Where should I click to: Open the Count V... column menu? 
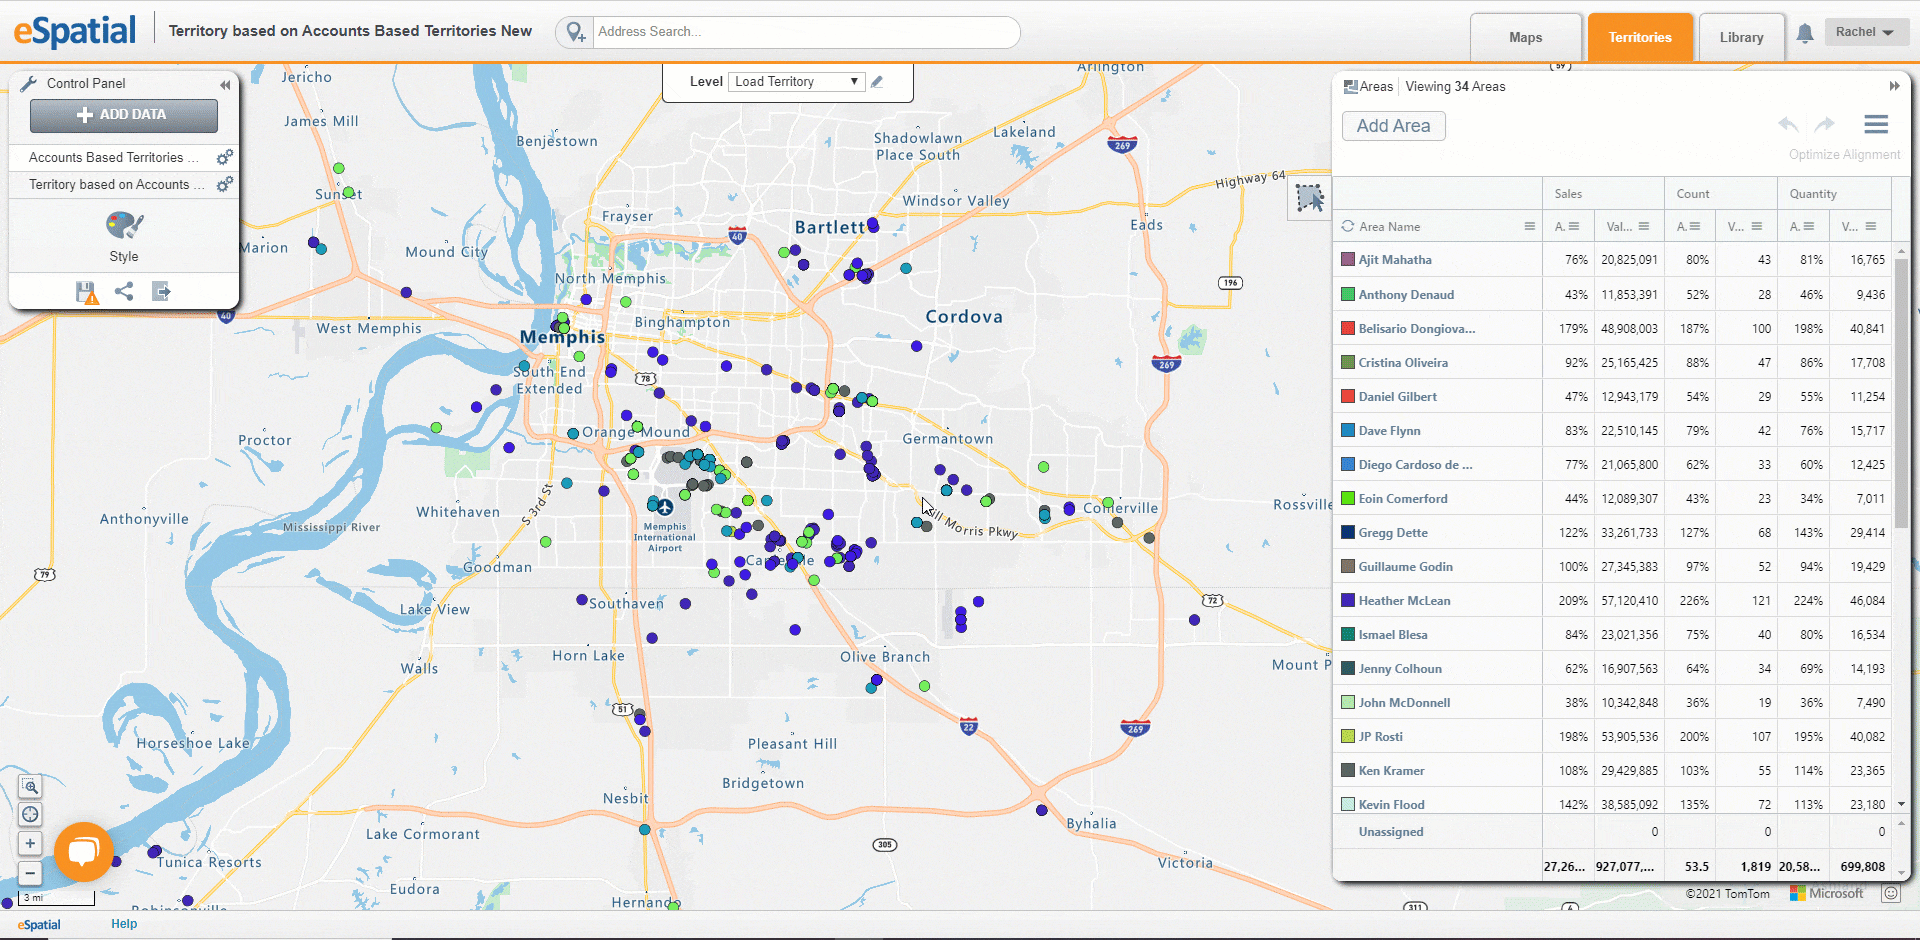pyautogui.click(x=1757, y=227)
